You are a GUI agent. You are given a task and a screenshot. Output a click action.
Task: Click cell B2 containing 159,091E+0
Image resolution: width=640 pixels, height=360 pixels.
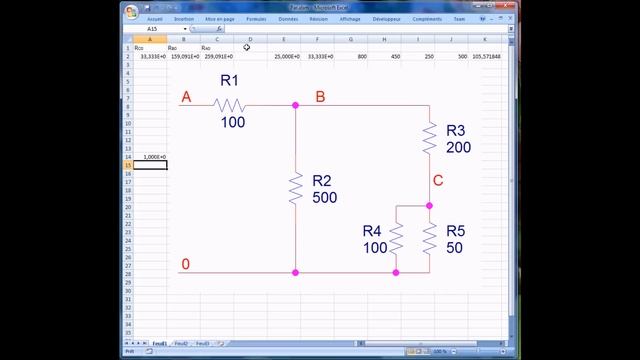(x=183, y=56)
